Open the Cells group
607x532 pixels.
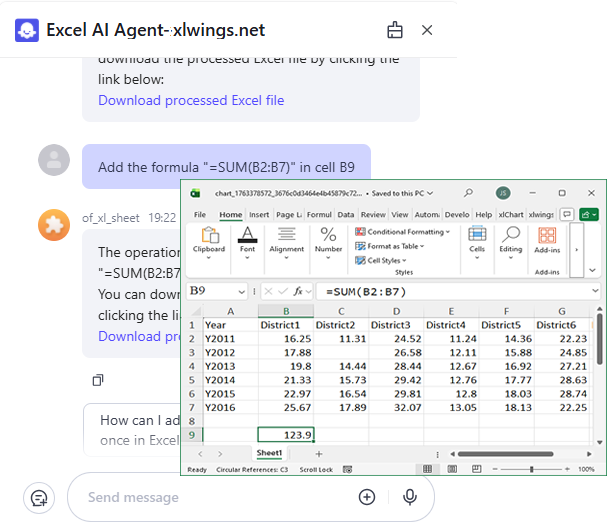click(x=477, y=243)
